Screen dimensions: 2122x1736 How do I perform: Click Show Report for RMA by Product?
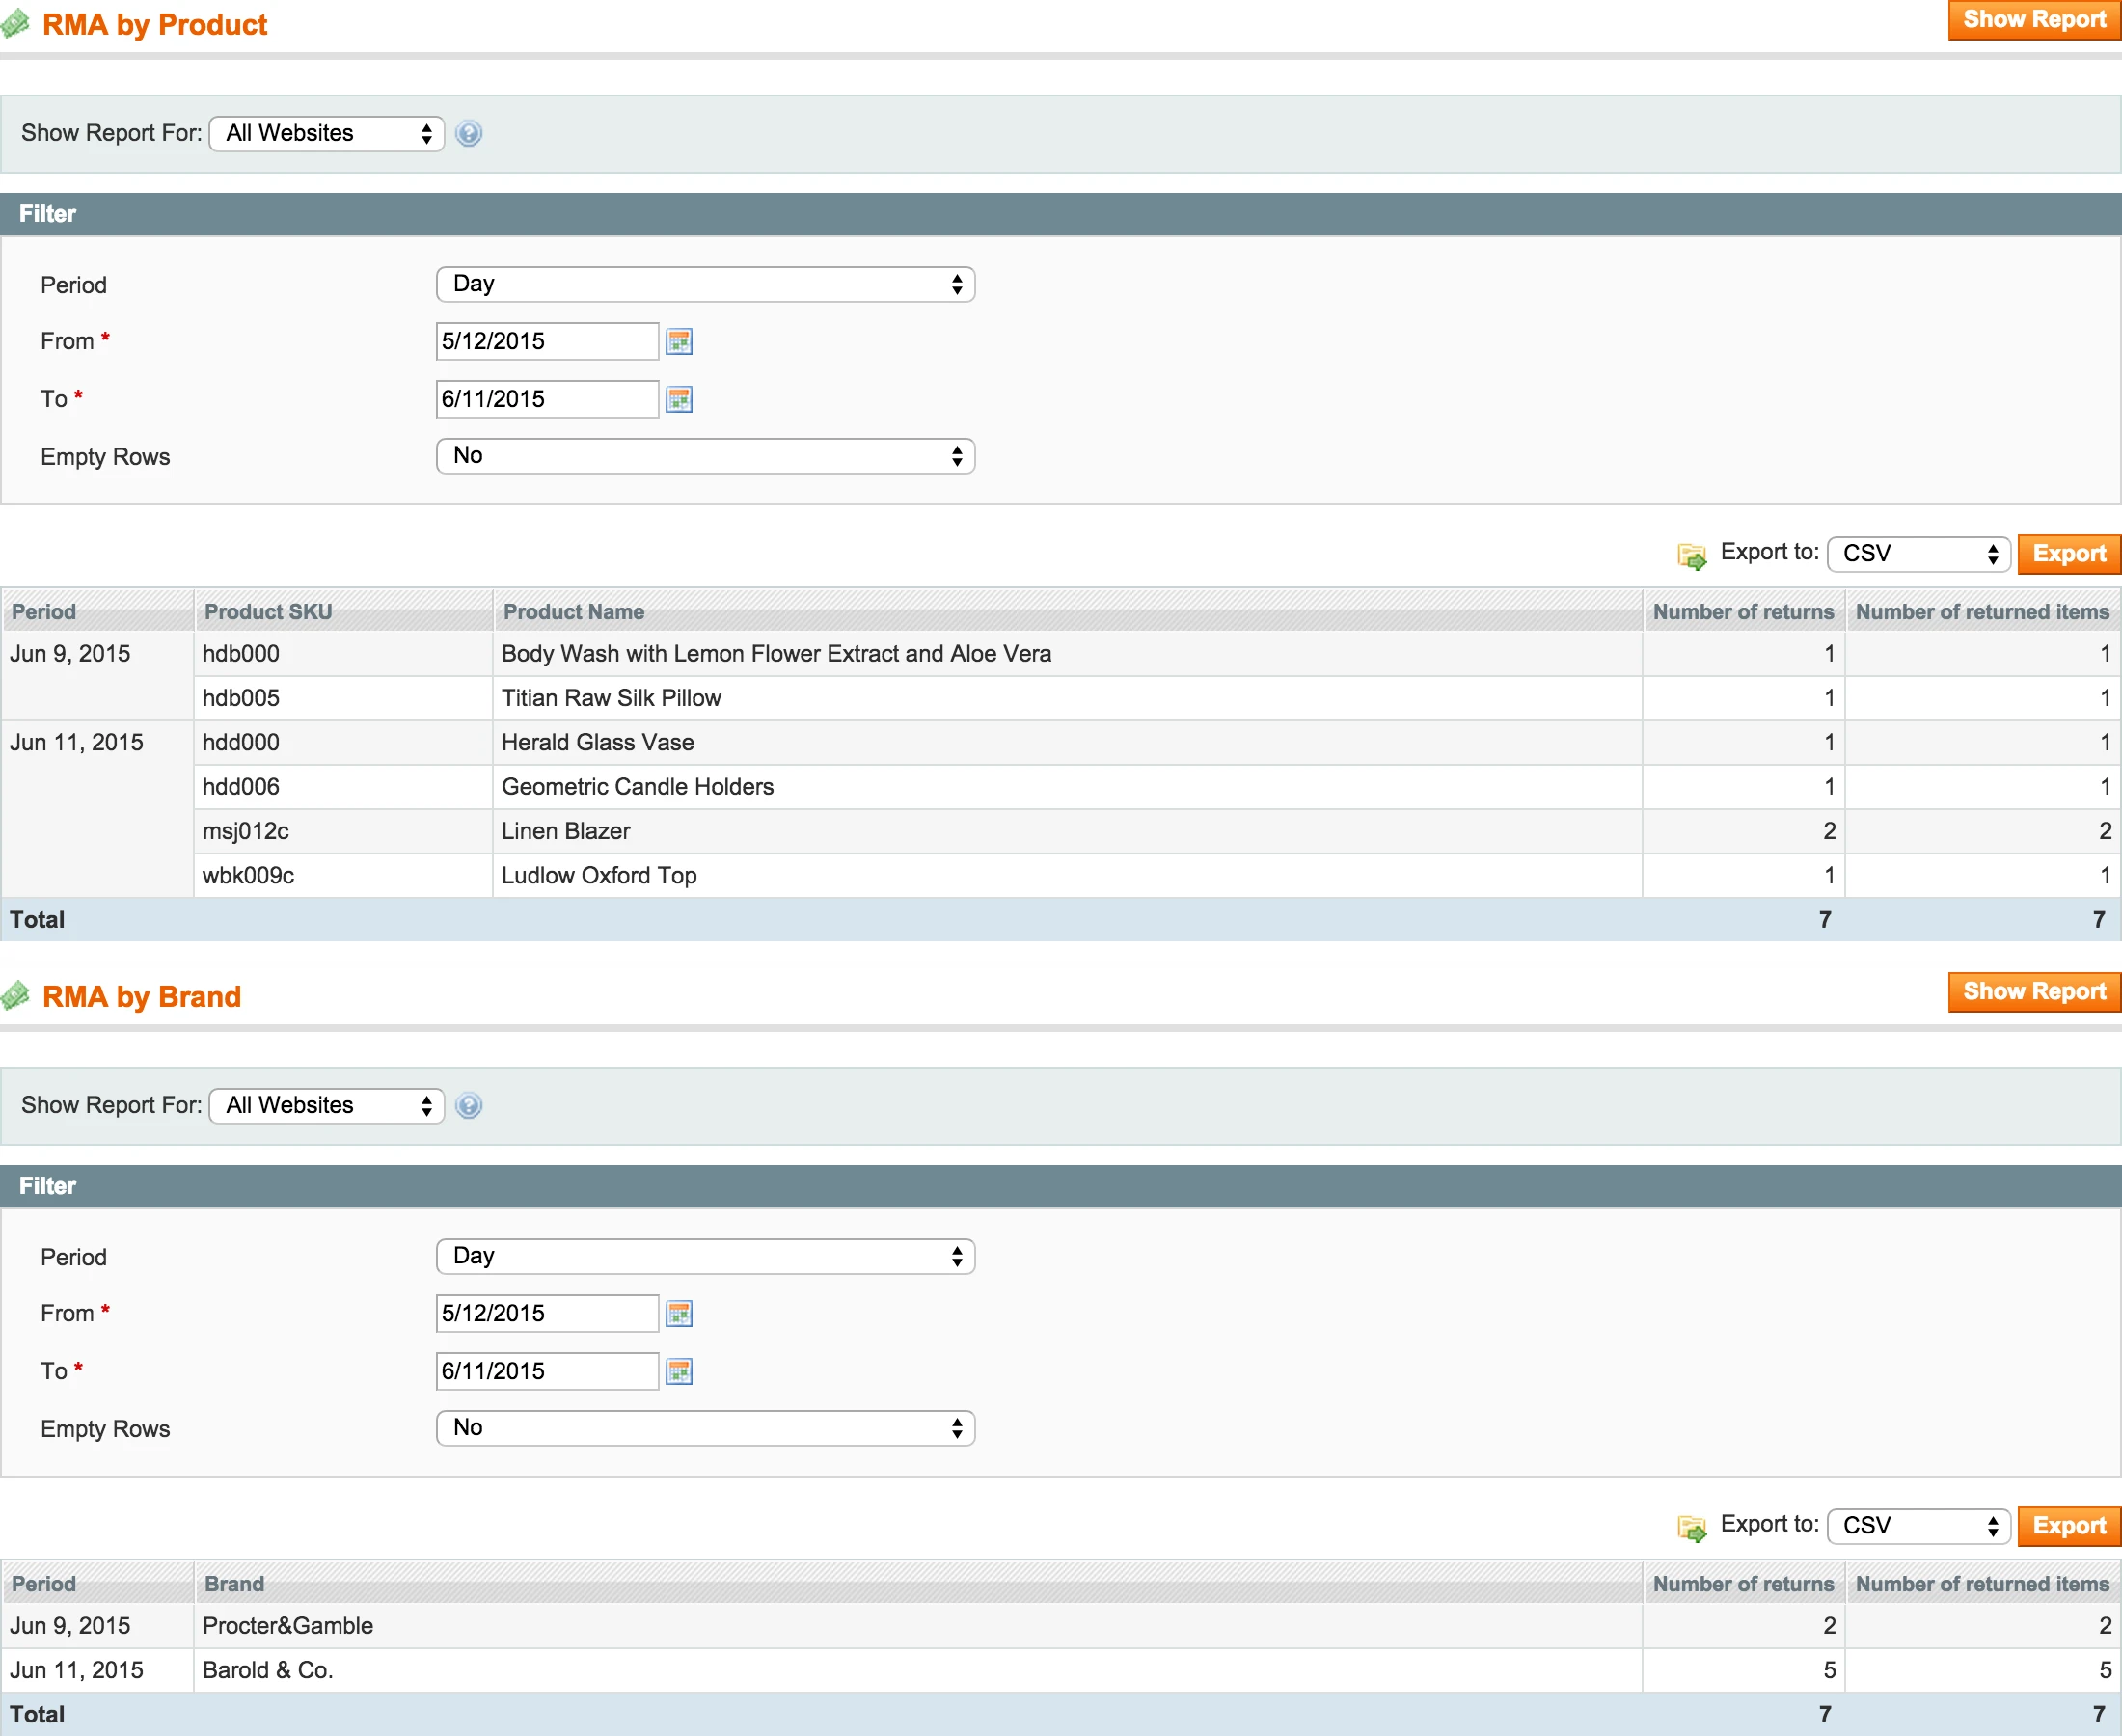pos(2032,19)
